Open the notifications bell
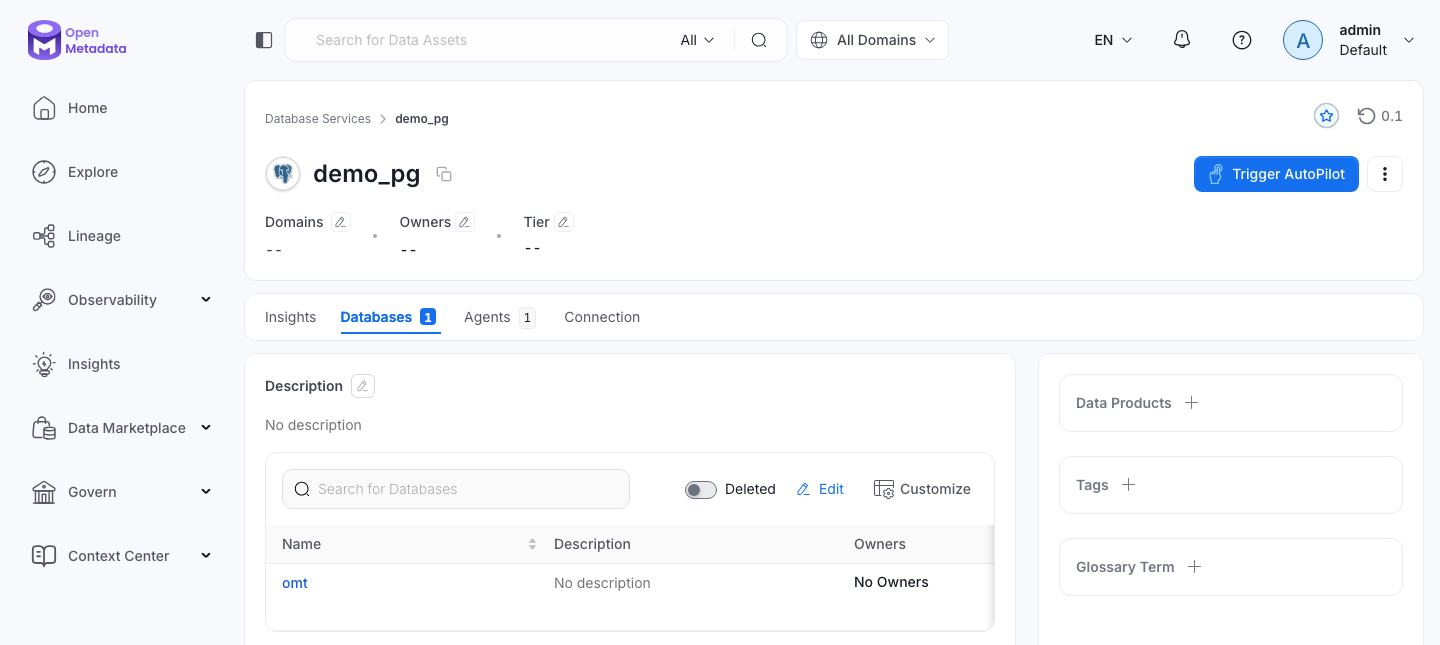Screen dimensions: 1440x645 click(1182, 40)
